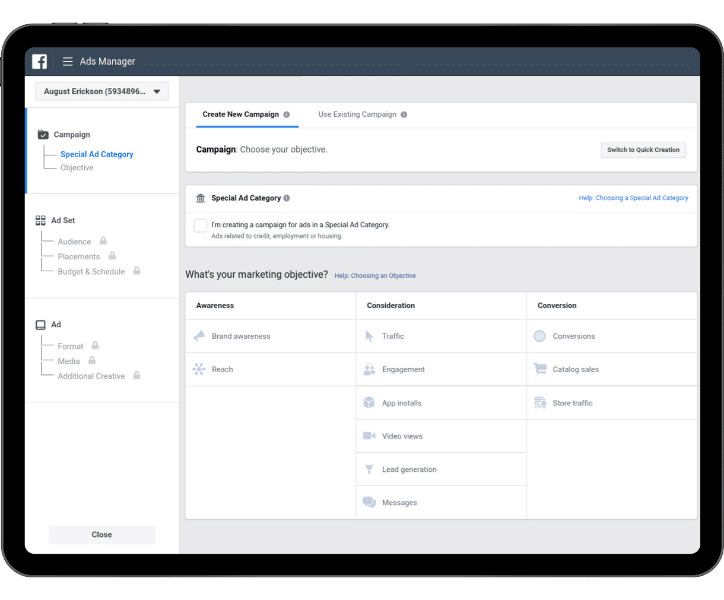The height and width of the screenshot is (600, 724).
Task: Choose the Conversions objective
Action: 612,336
